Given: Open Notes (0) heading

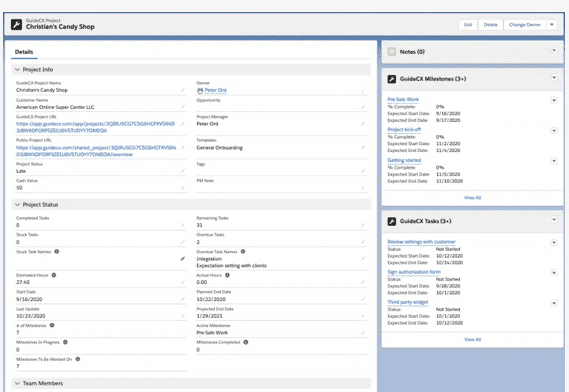Looking at the screenshot, I should pyautogui.click(x=412, y=52).
